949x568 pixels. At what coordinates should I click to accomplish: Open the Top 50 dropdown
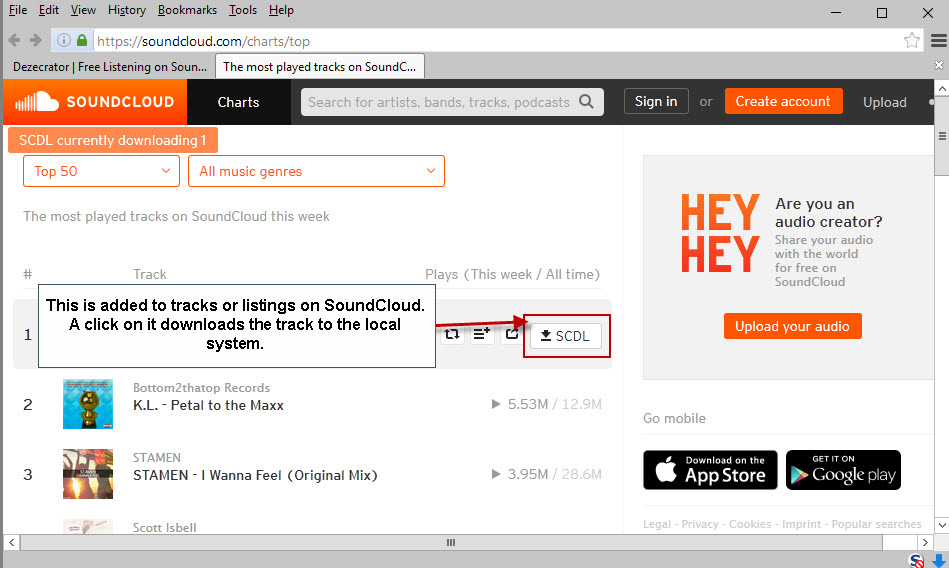[101, 171]
